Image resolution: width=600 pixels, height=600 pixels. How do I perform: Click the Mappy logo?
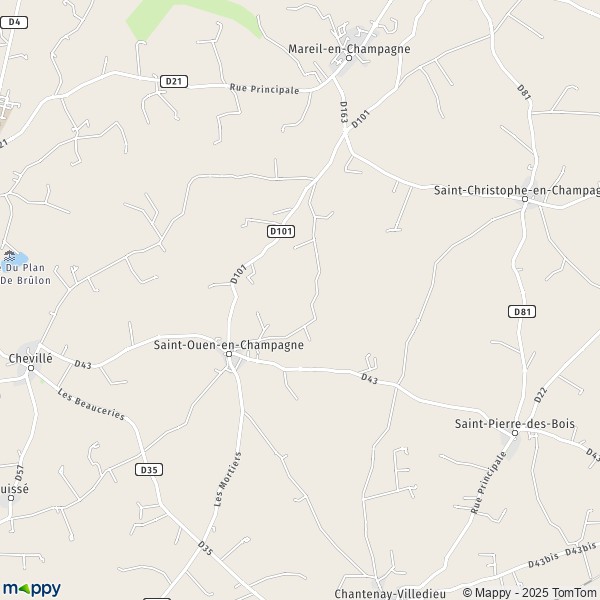click(32, 589)
